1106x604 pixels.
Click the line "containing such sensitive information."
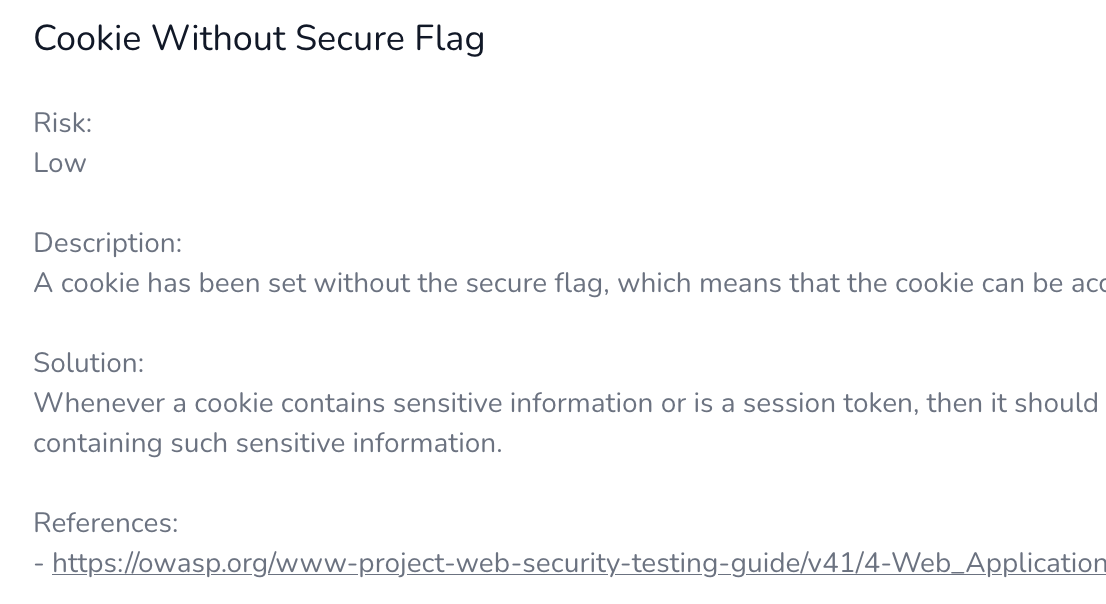pos(268,443)
